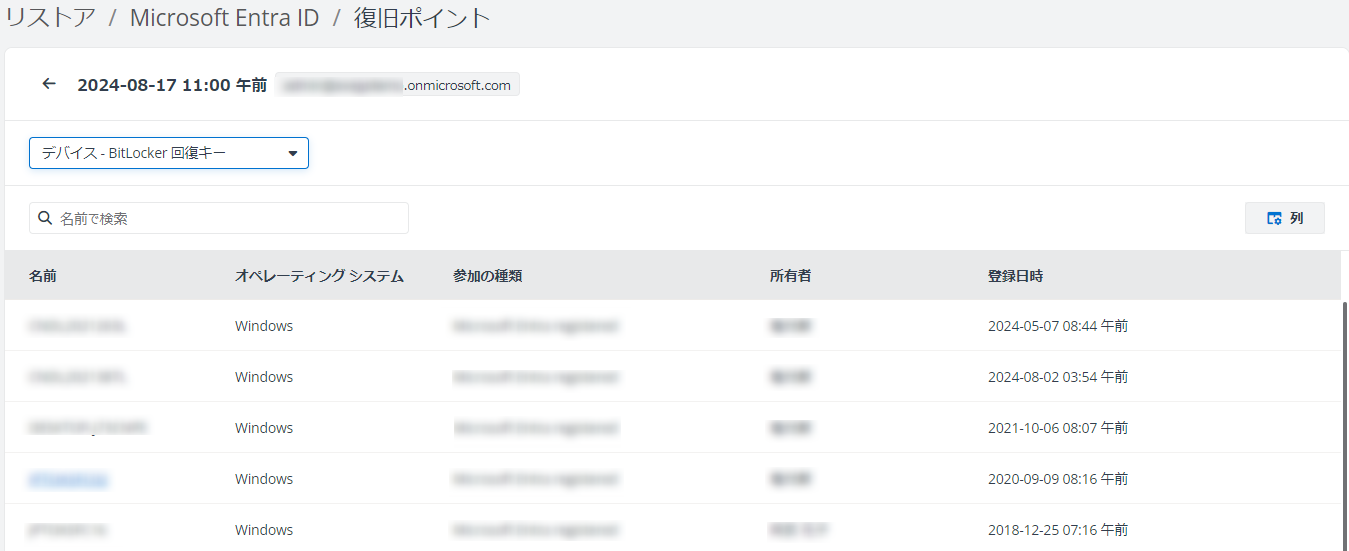Click 復旧ポイント in the breadcrumb
Screen dimensions: 1349x551
point(423,18)
